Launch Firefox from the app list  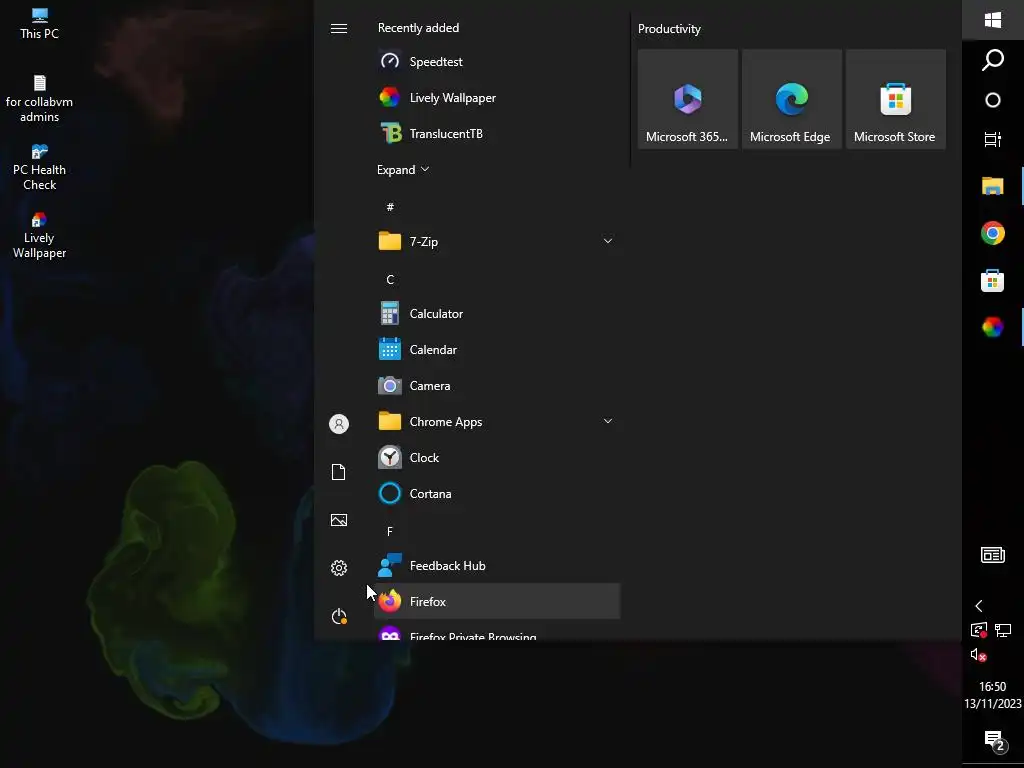click(x=496, y=601)
